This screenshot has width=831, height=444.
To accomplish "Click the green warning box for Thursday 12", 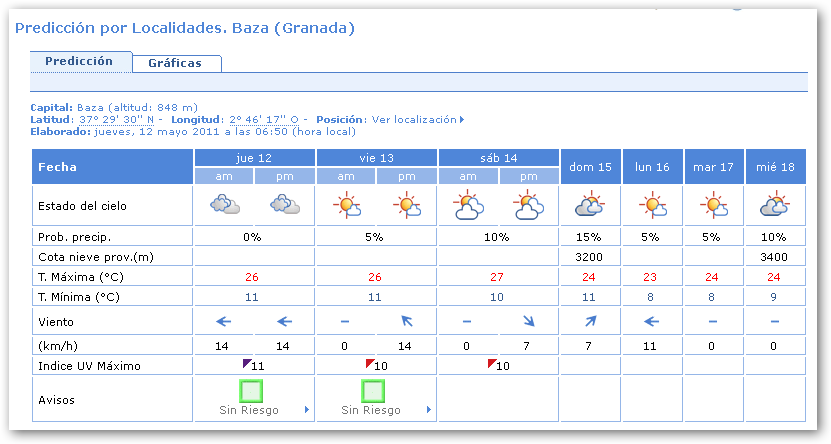I will [x=252, y=390].
